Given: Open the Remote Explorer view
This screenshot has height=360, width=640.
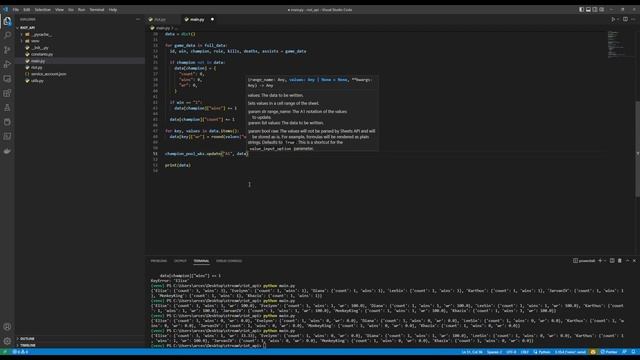Looking at the screenshot, I should 7,79.
